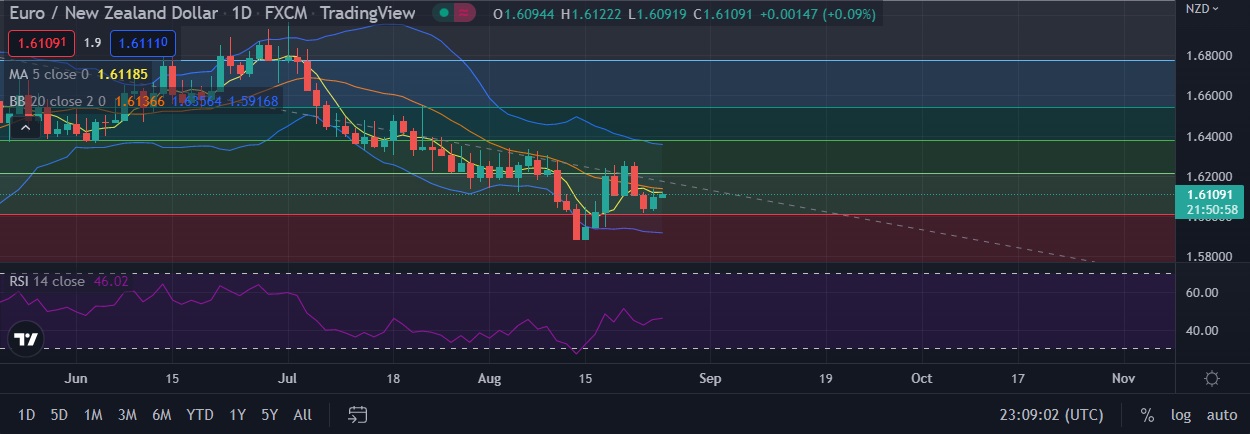Open the NZD currency dropdown
The height and width of the screenshot is (434, 1250).
pyautogui.click(x=1203, y=8)
